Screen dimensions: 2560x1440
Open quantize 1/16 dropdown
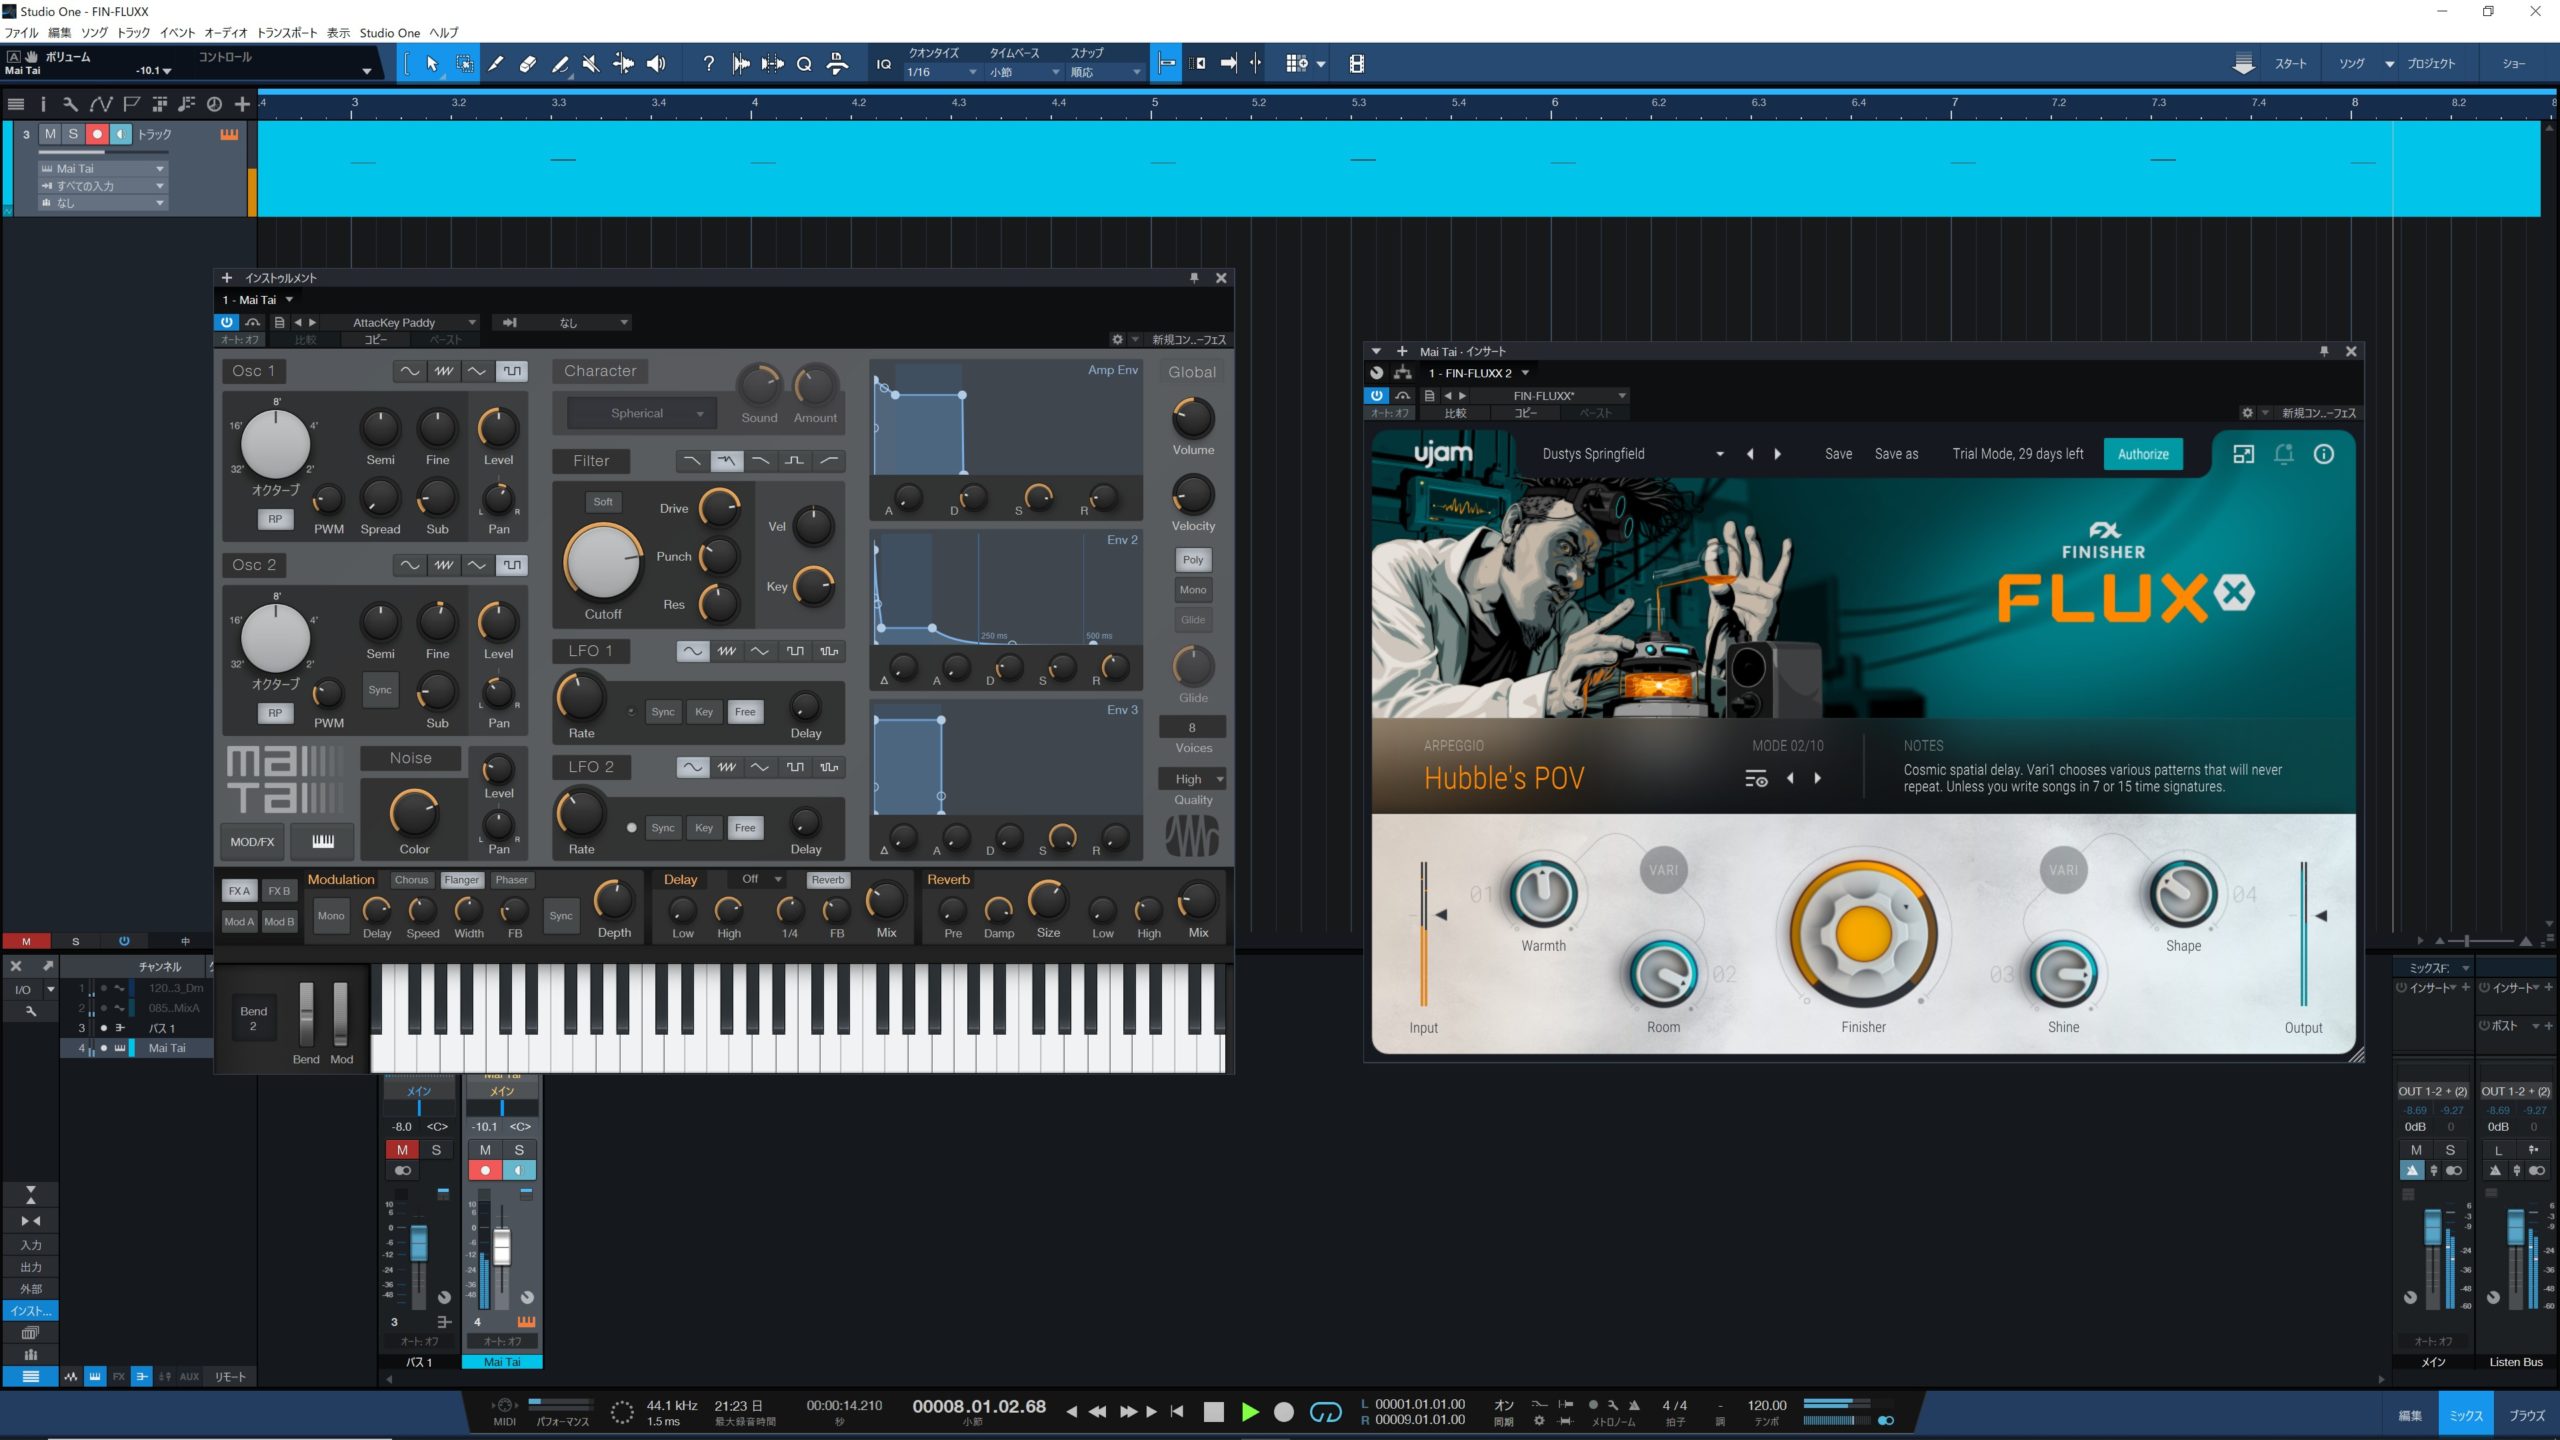pos(940,72)
